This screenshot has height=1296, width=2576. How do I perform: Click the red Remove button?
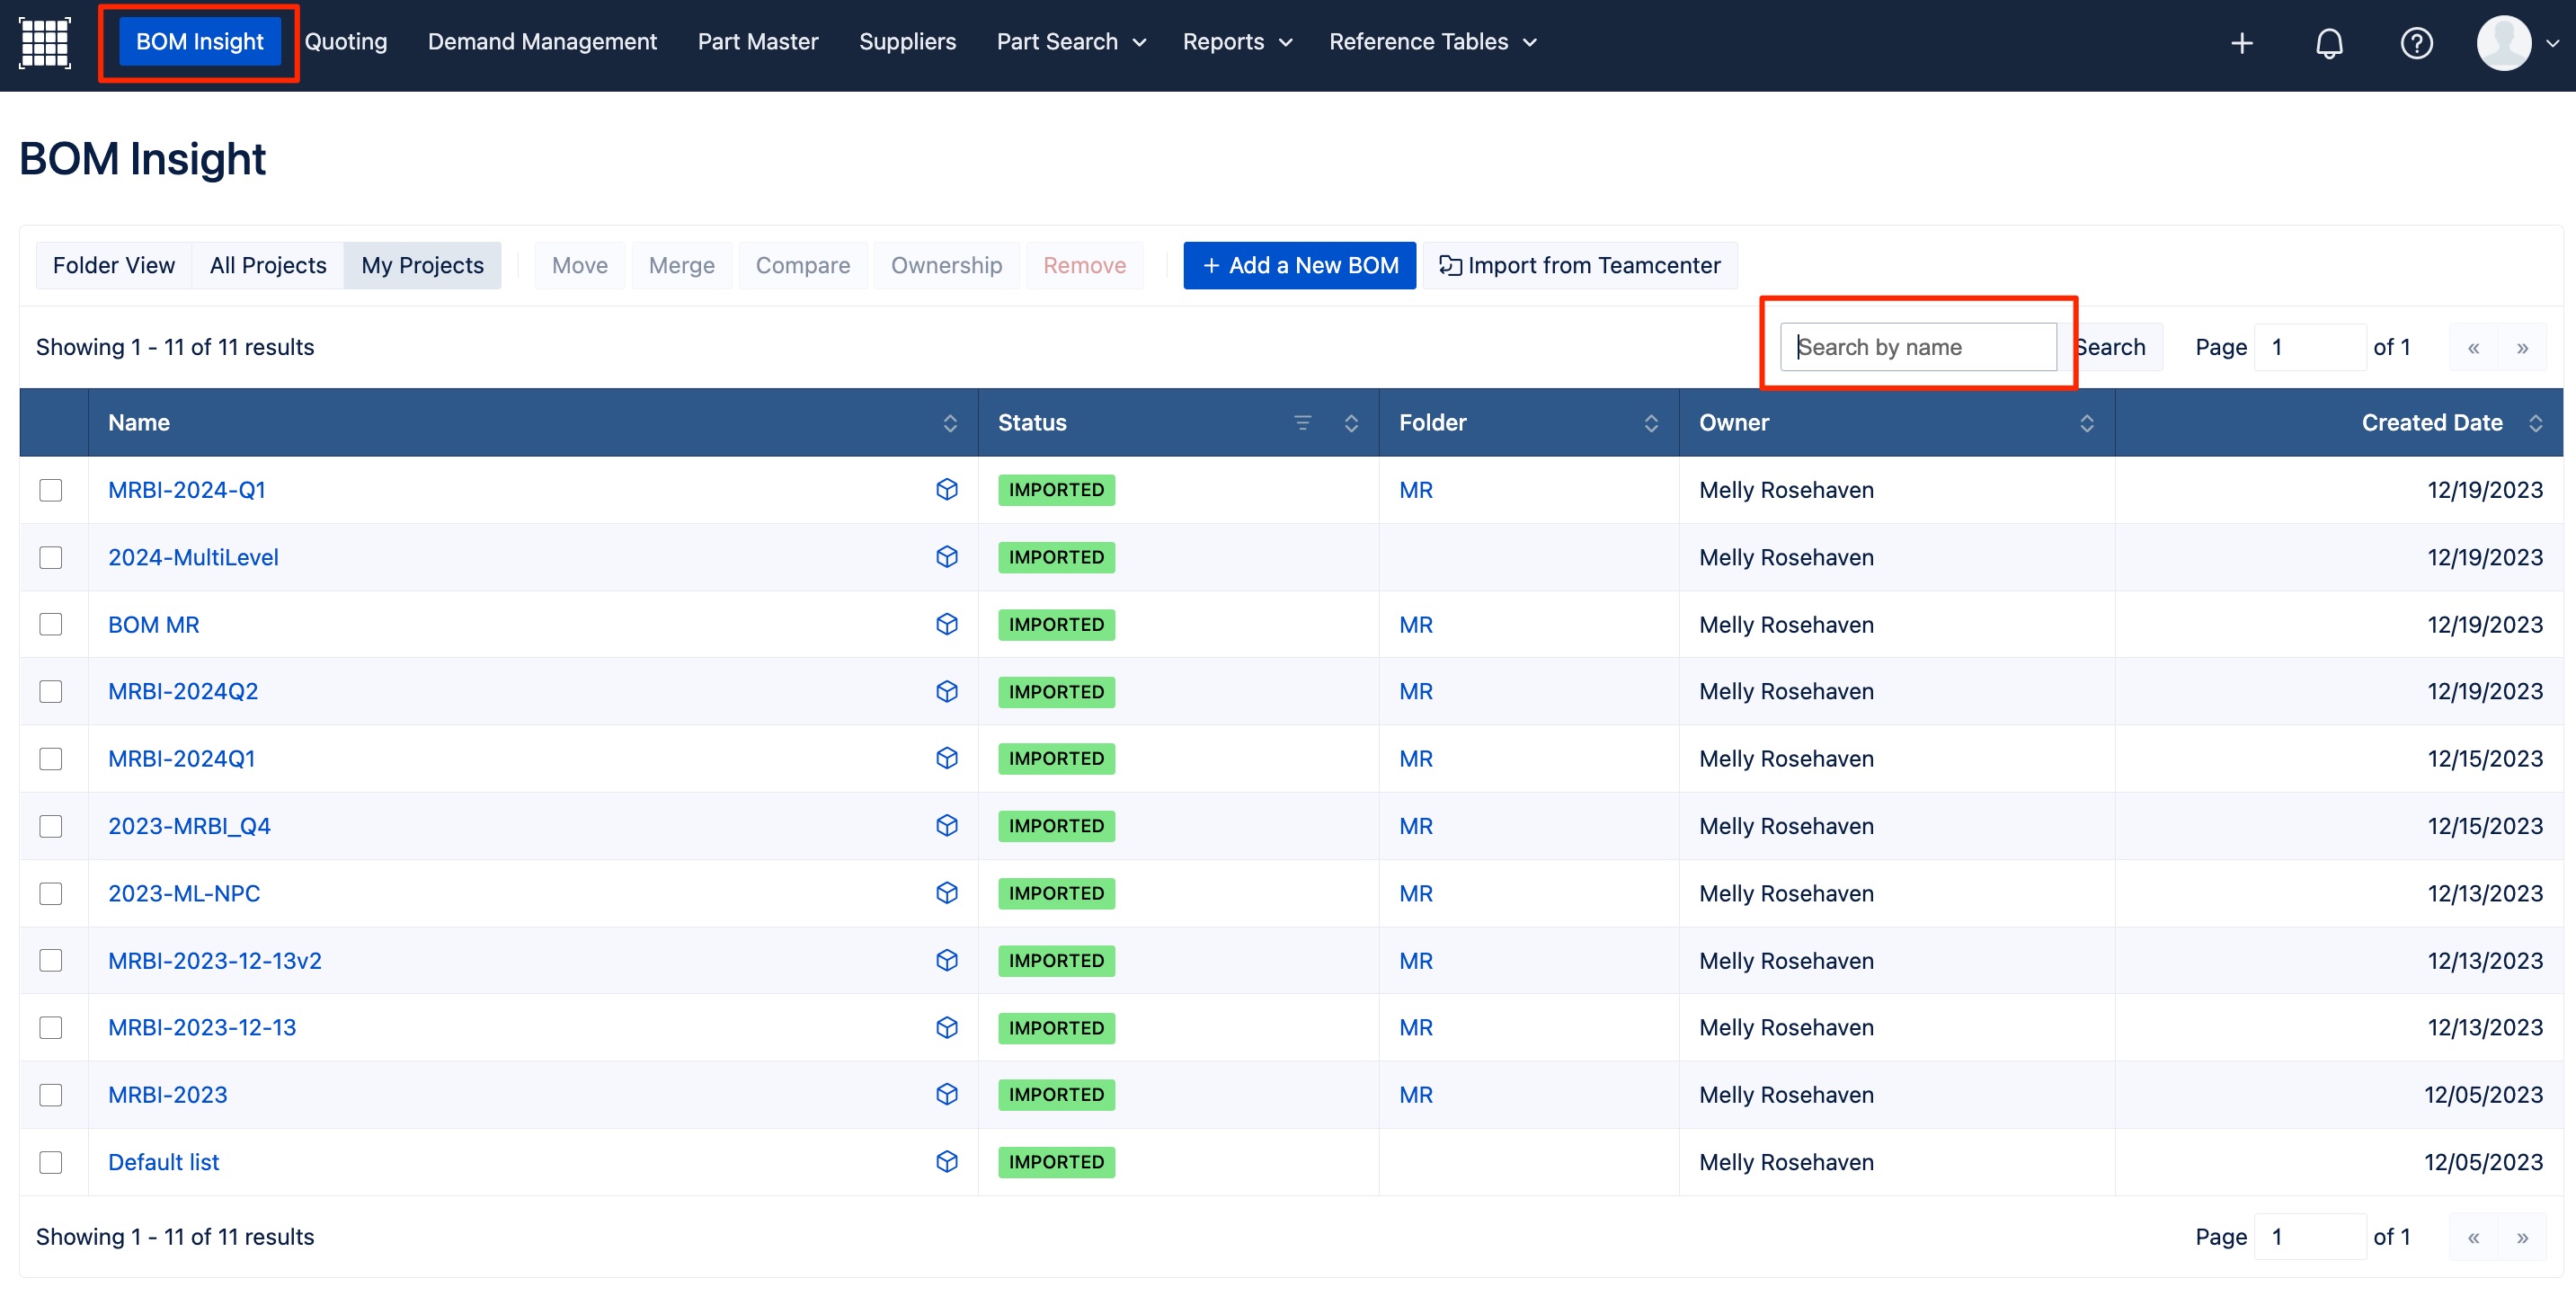[x=1084, y=265]
